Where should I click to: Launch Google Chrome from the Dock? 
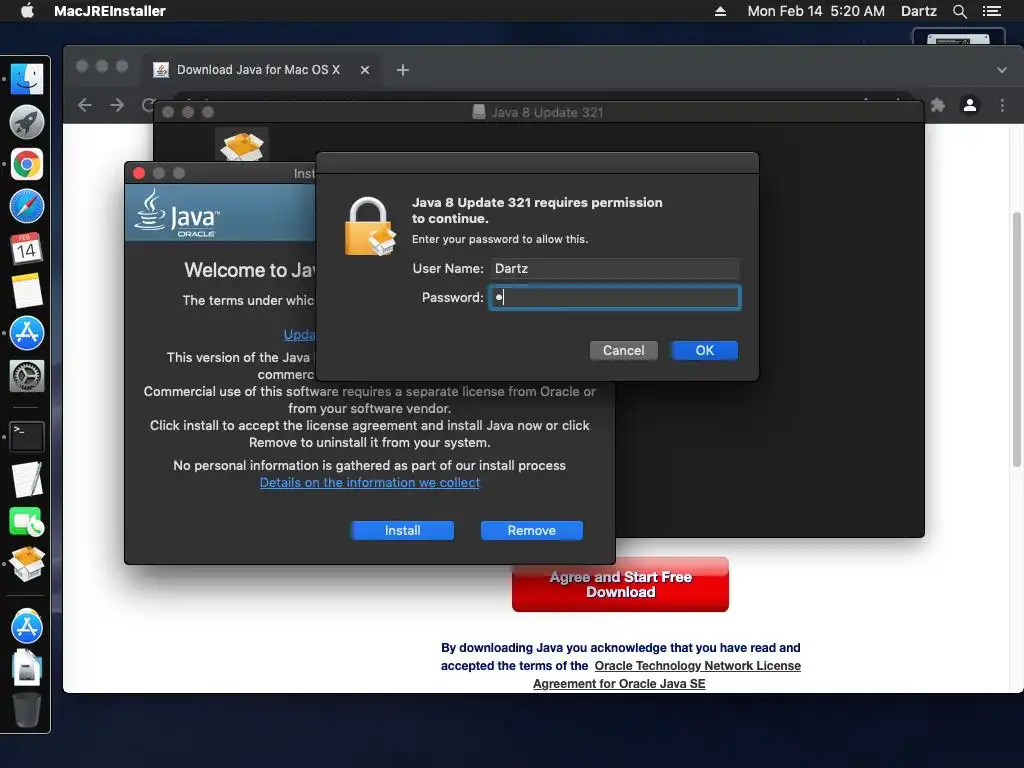pyautogui.click(x=27, y=164)
